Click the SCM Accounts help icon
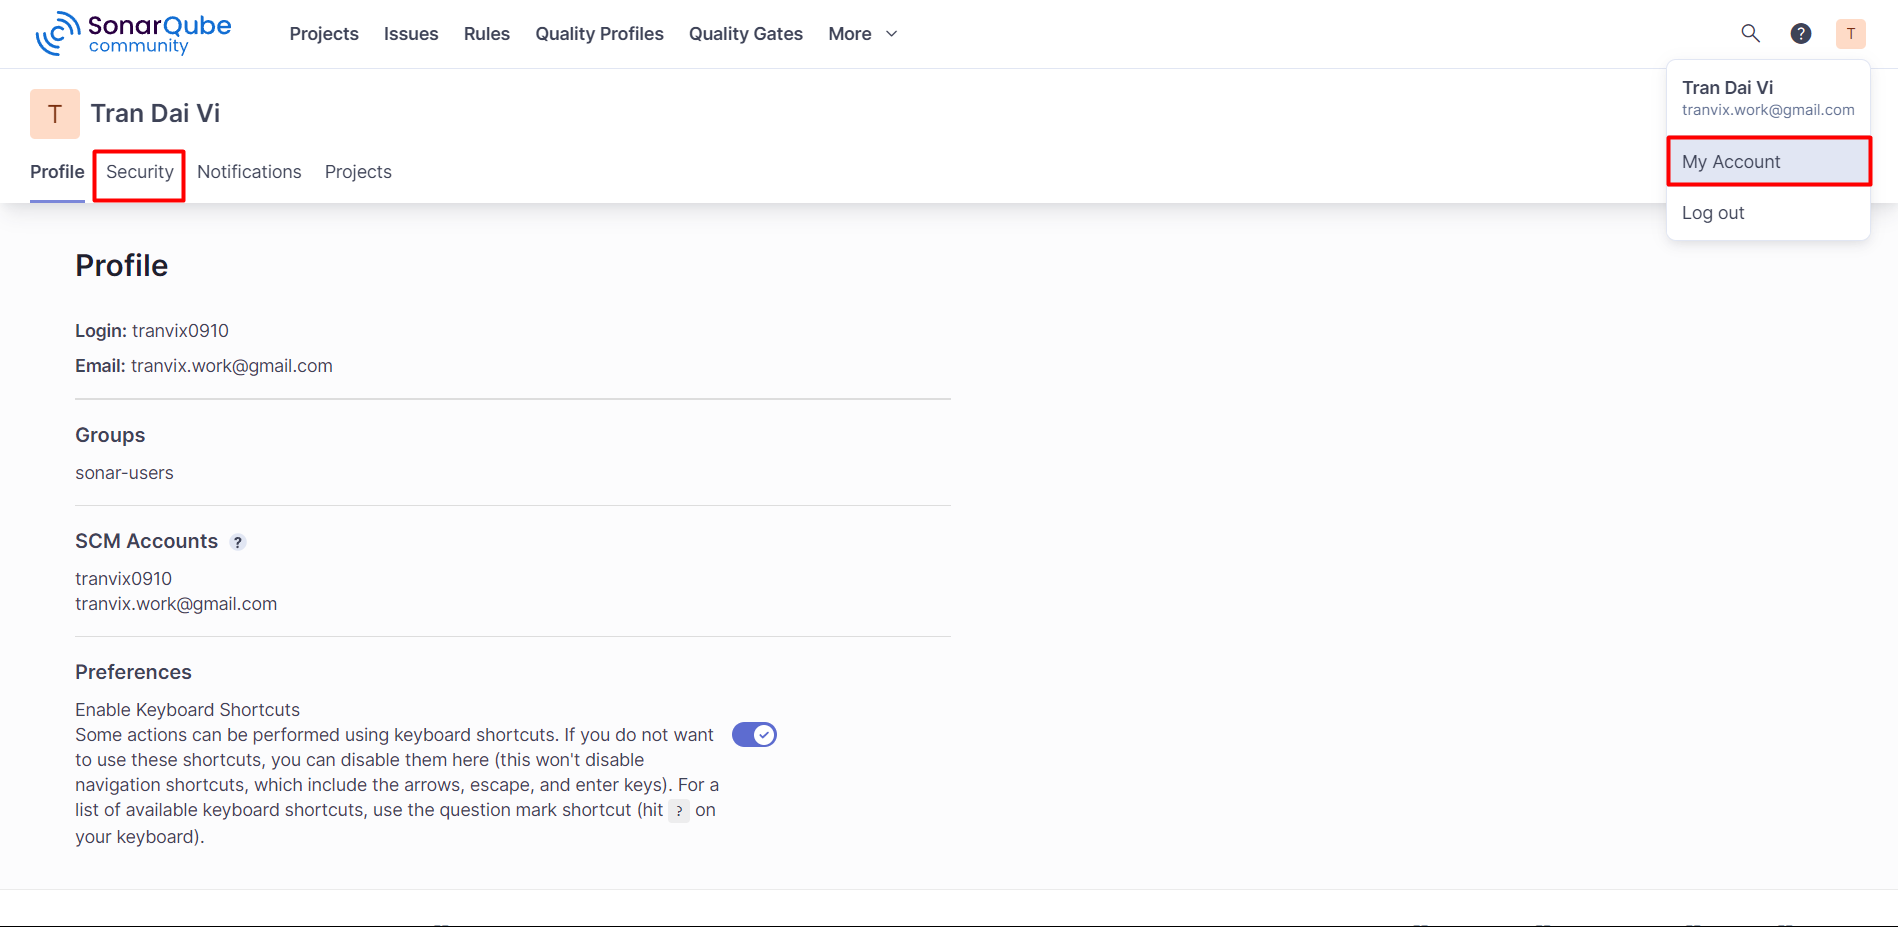 point(238,542)
